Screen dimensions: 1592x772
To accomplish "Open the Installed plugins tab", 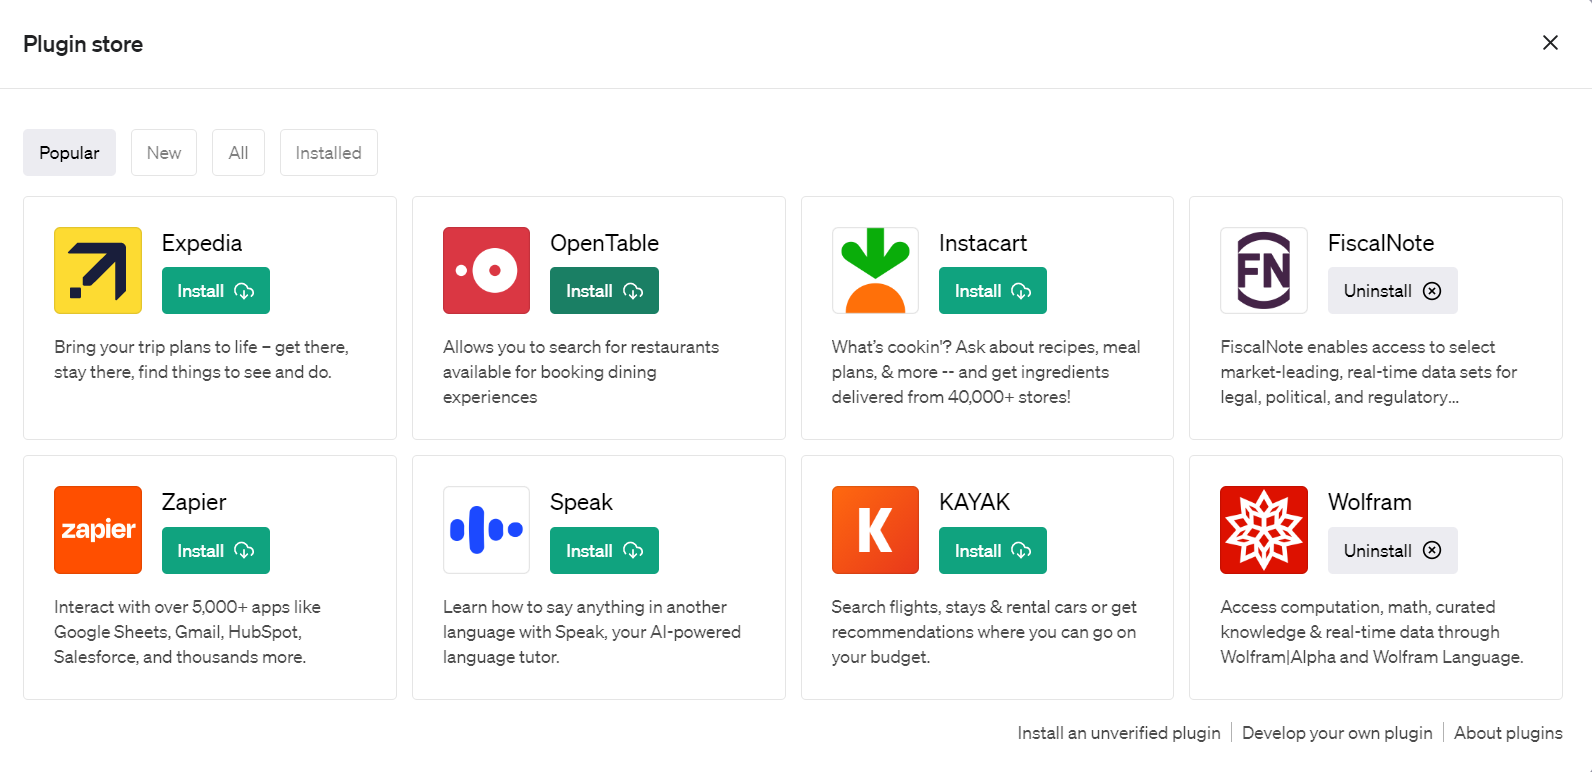I will [x=329, y=153].
